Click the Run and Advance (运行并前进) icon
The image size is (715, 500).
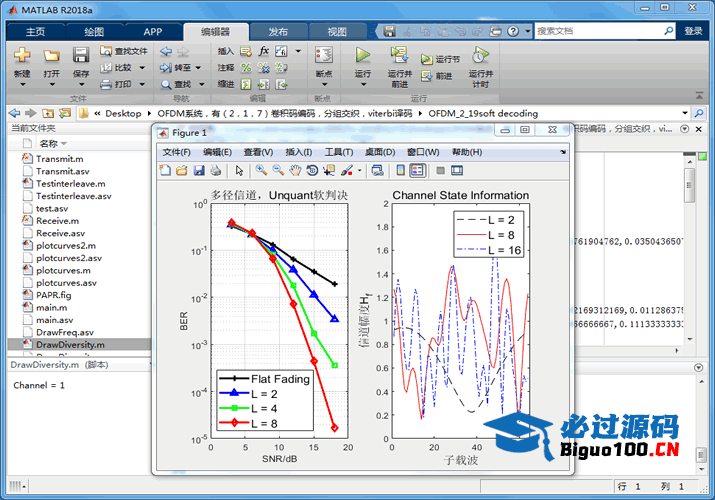[x=399, y=55]
